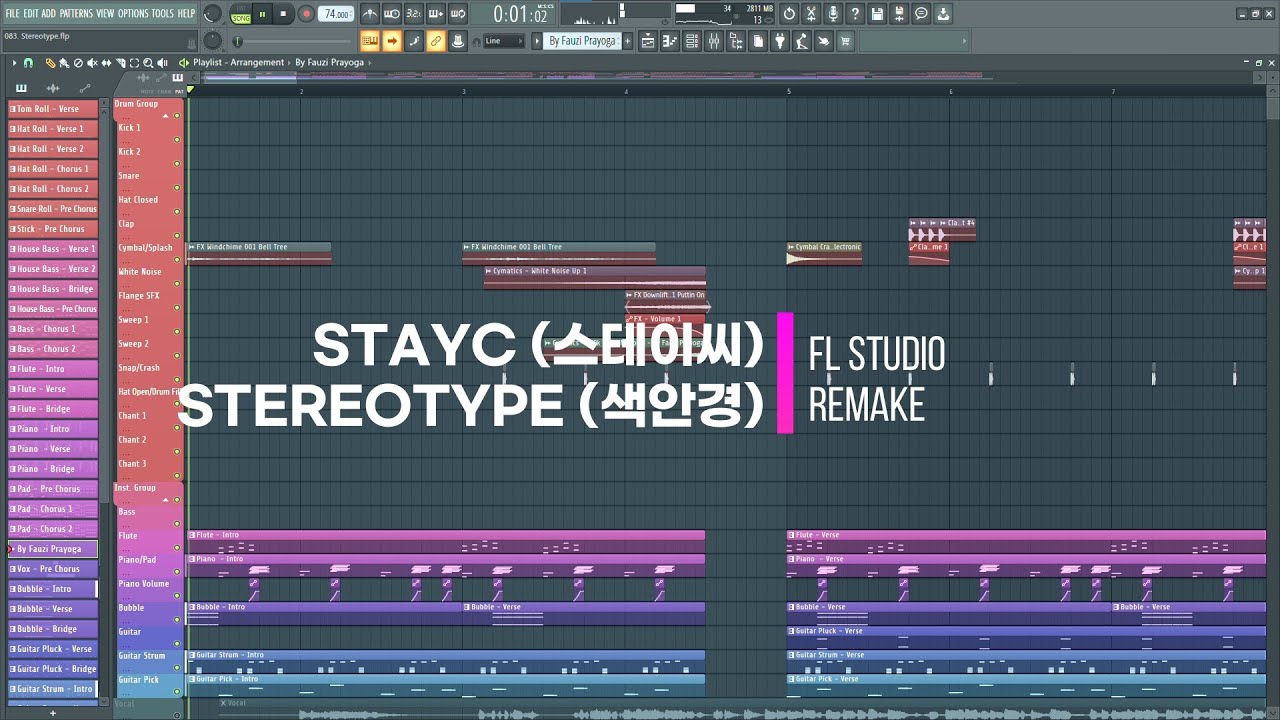The height and width of the screenshot is (720, 1280).
Task: Open the By Fauzi Prayoga pattern selector
Action: (583, 41)
